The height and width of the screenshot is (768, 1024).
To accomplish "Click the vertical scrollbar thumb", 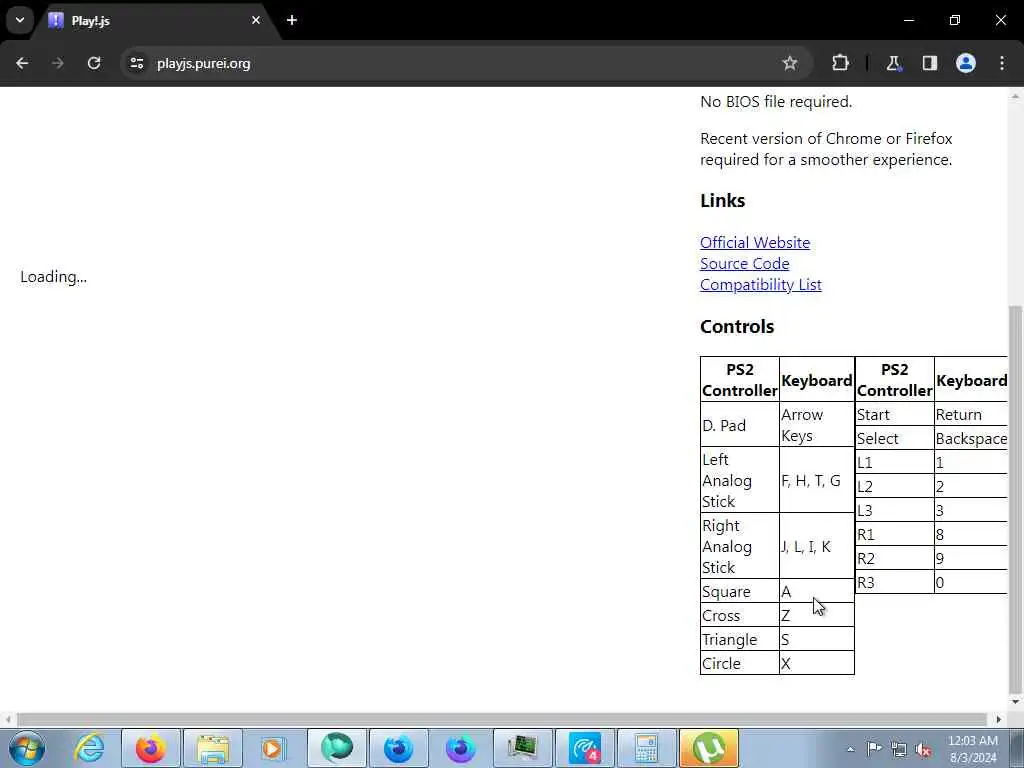I will 1015,499.
